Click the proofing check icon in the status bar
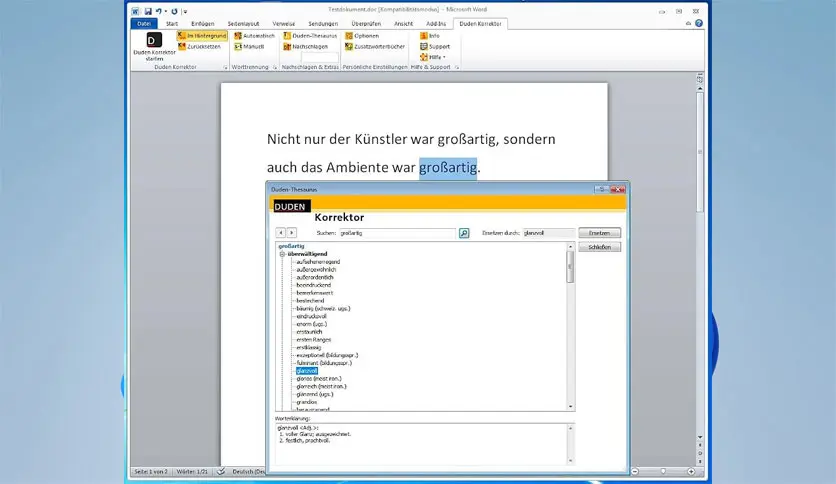 click(221, 471)
